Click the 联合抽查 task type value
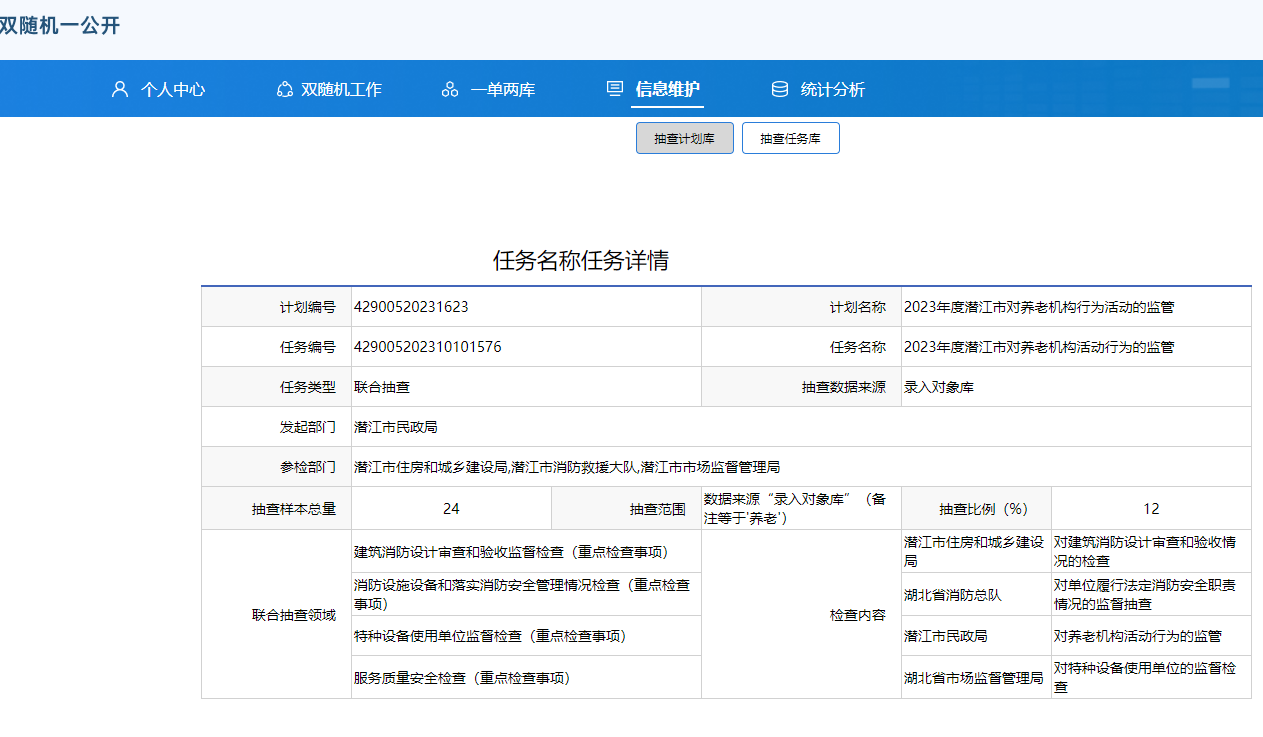The width and height of the screenshot is (1263, 737). [382, 387]
